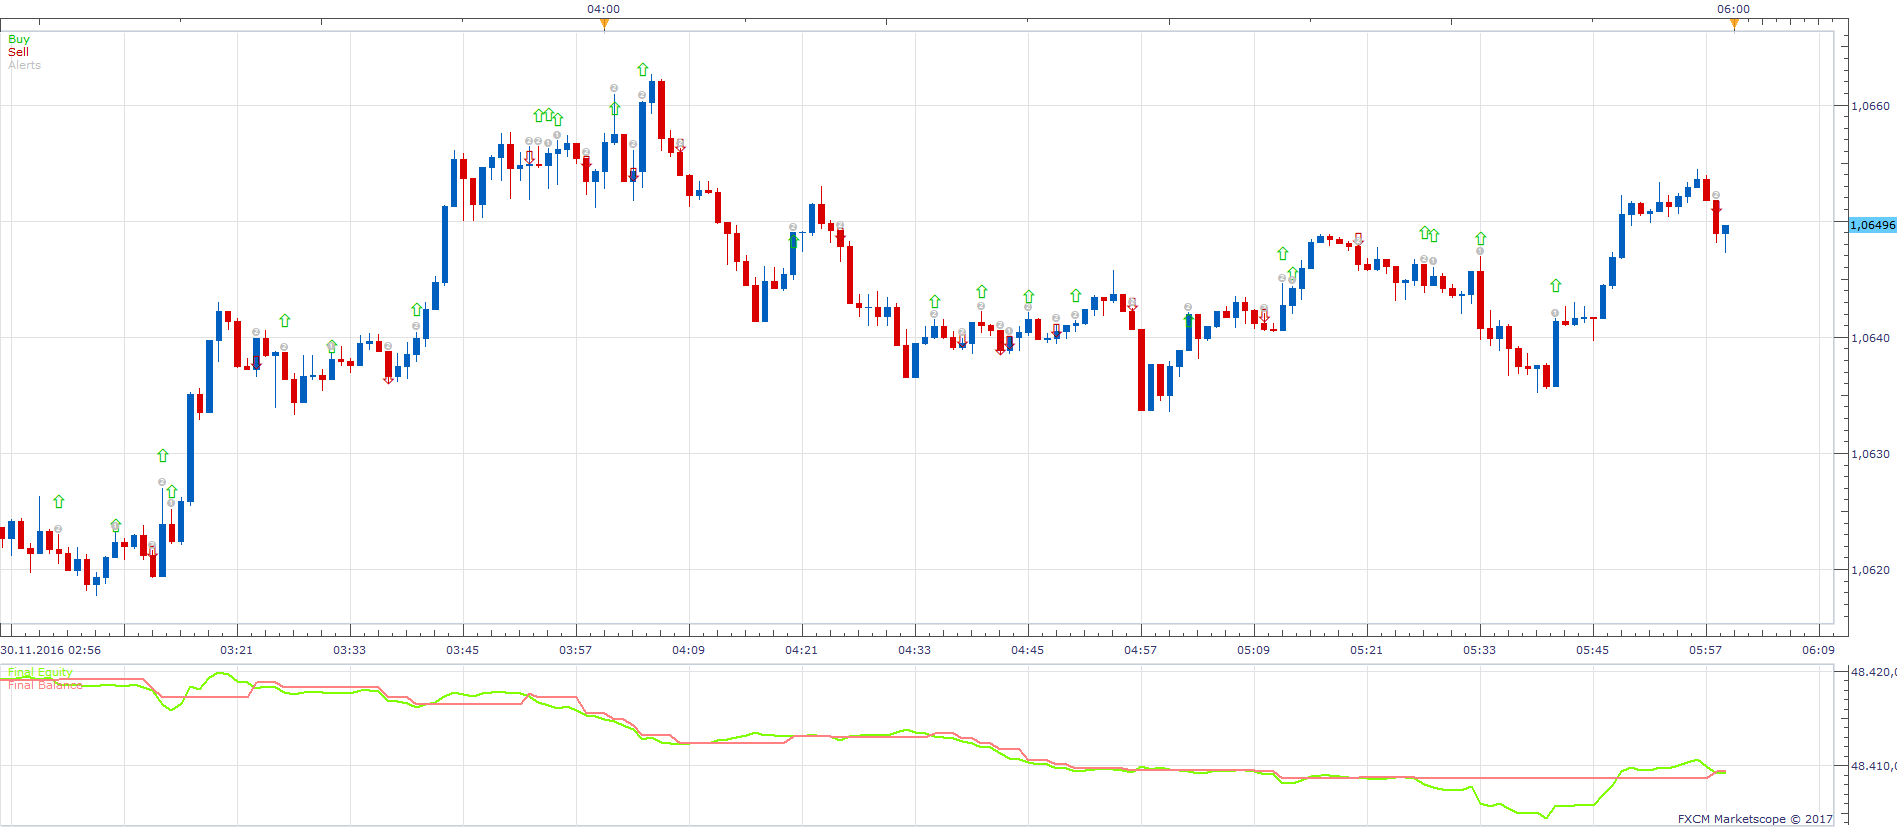Click the 48.410 equity axis label

click(1873, 766)
